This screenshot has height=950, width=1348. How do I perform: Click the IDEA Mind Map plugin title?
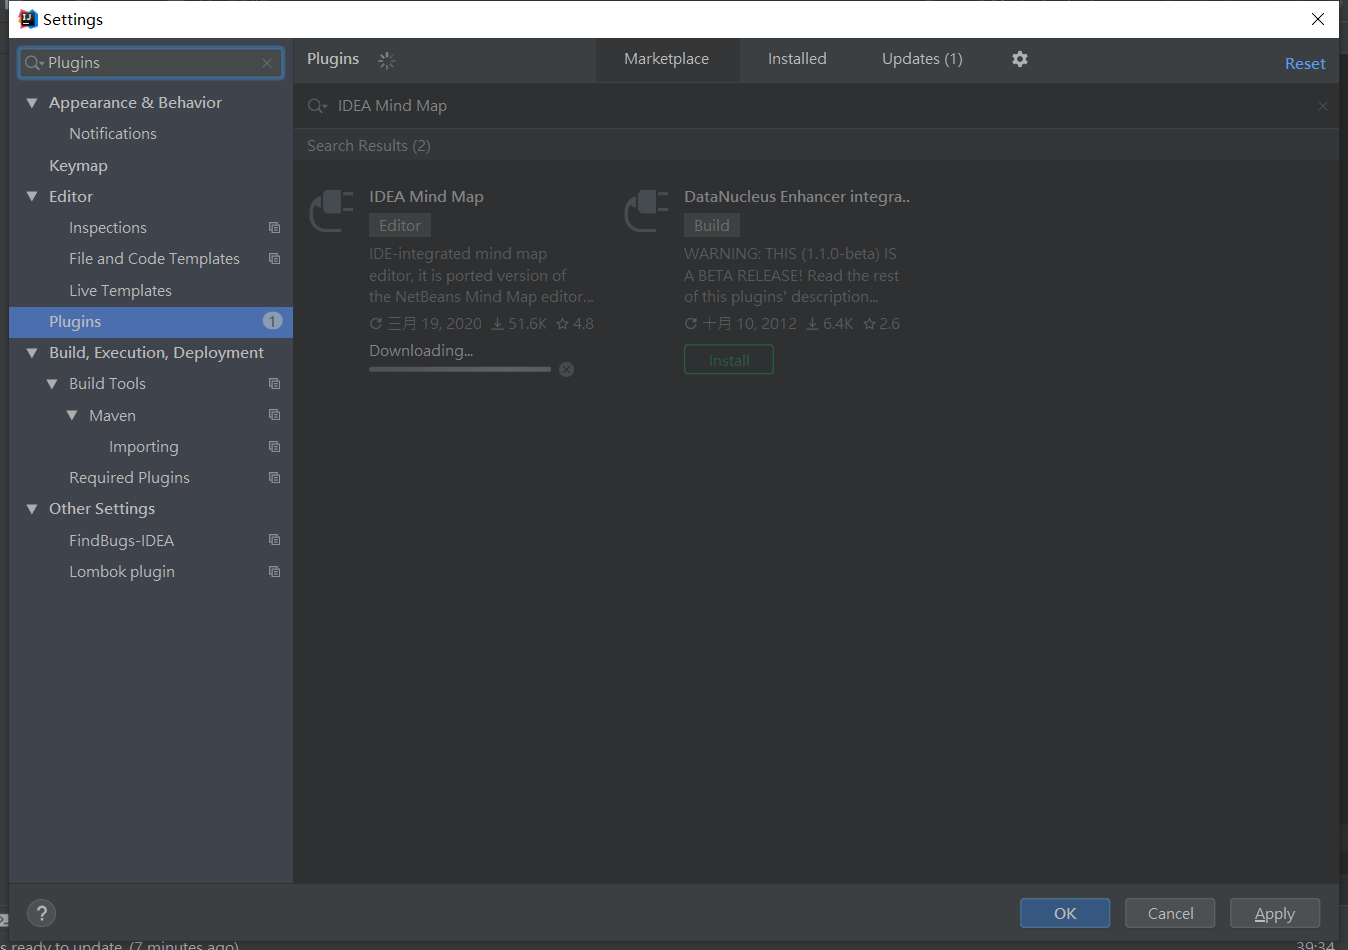click(426, 197)
